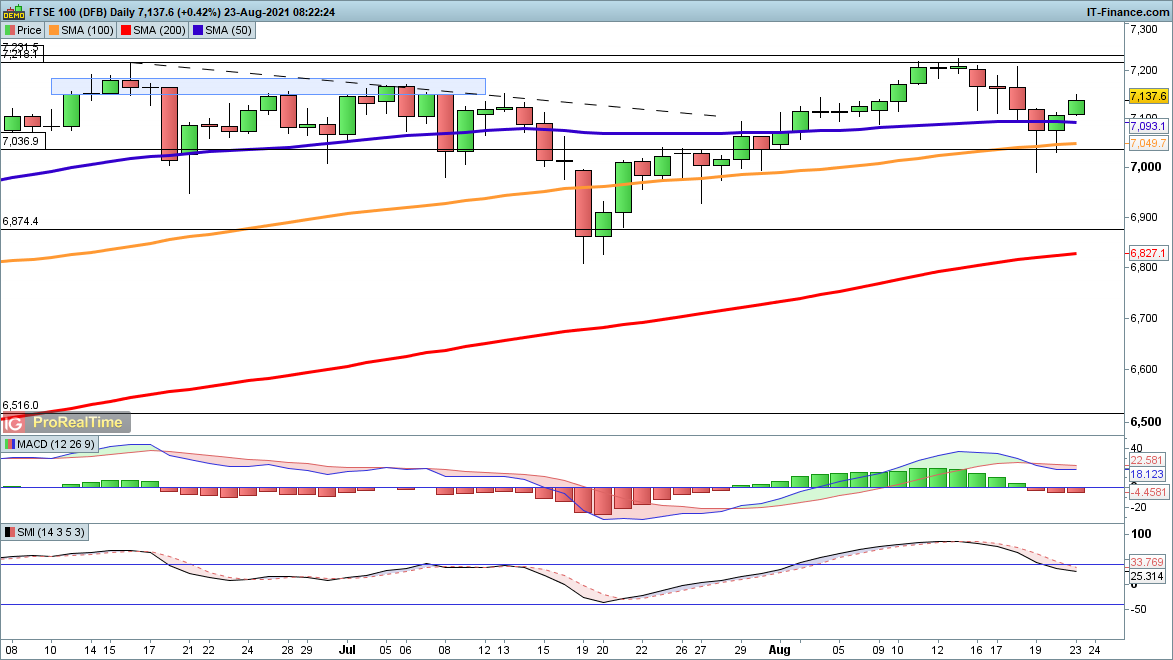This screenshot has width=1173, height=660.
Task: Click the red 6,827.1 SMA 200 value tag
Action: [x=1146, y=253]
